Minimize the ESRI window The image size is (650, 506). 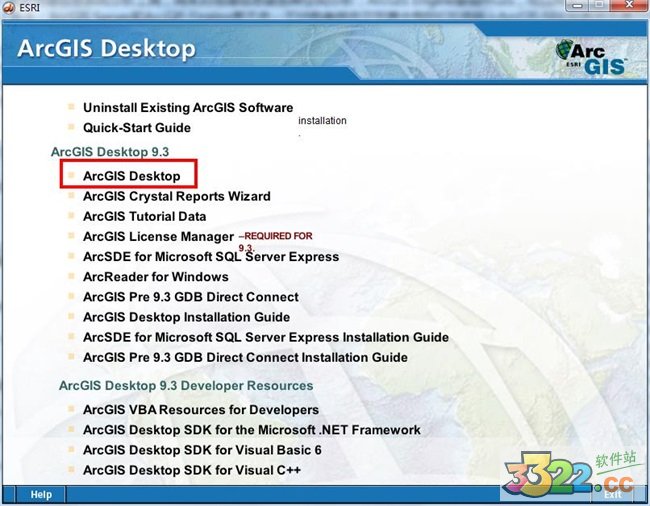click(x=577, y=5)
